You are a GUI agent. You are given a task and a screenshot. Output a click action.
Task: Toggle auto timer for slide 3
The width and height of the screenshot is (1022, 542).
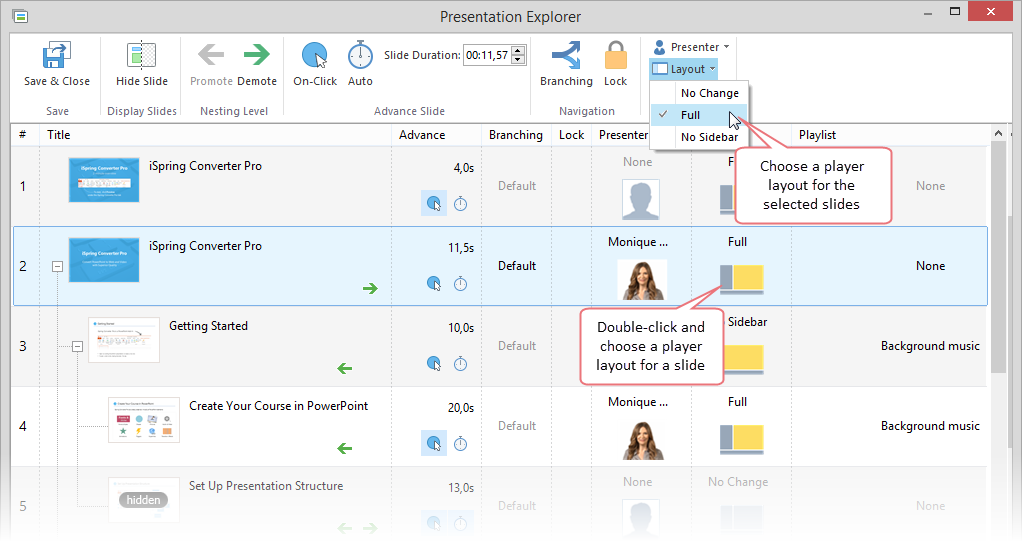coord(460,363)
